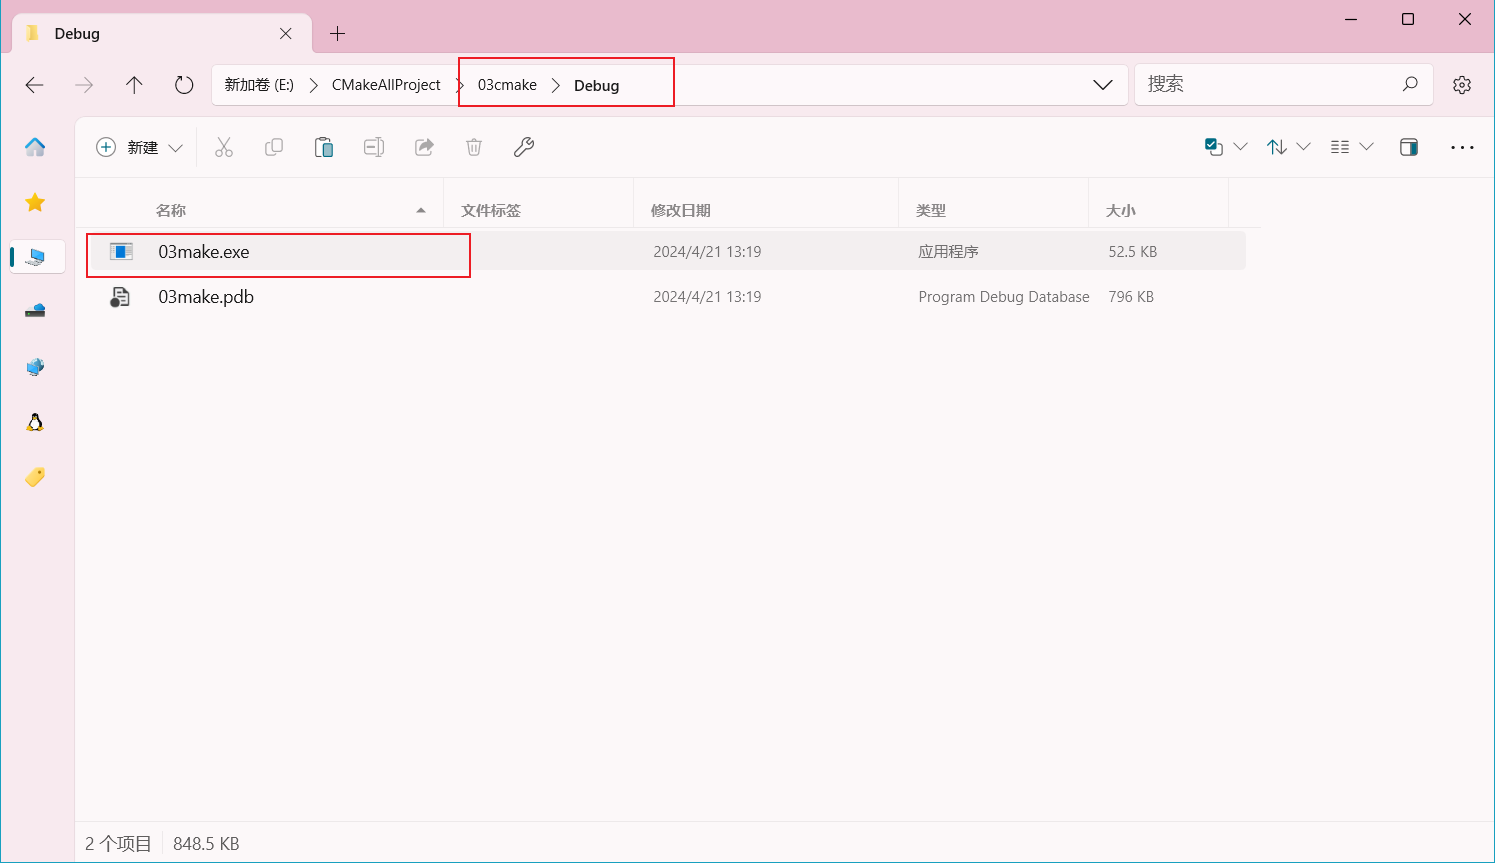The image size is (1495, 863).
Task: Click the Delete trash can icon
Action: coord(474,147)
